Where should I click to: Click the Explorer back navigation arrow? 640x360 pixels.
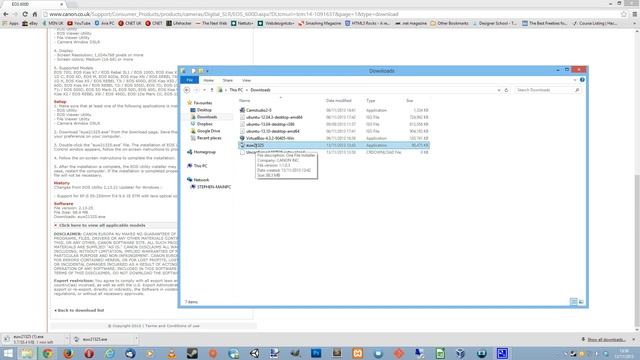pos(187,90)
